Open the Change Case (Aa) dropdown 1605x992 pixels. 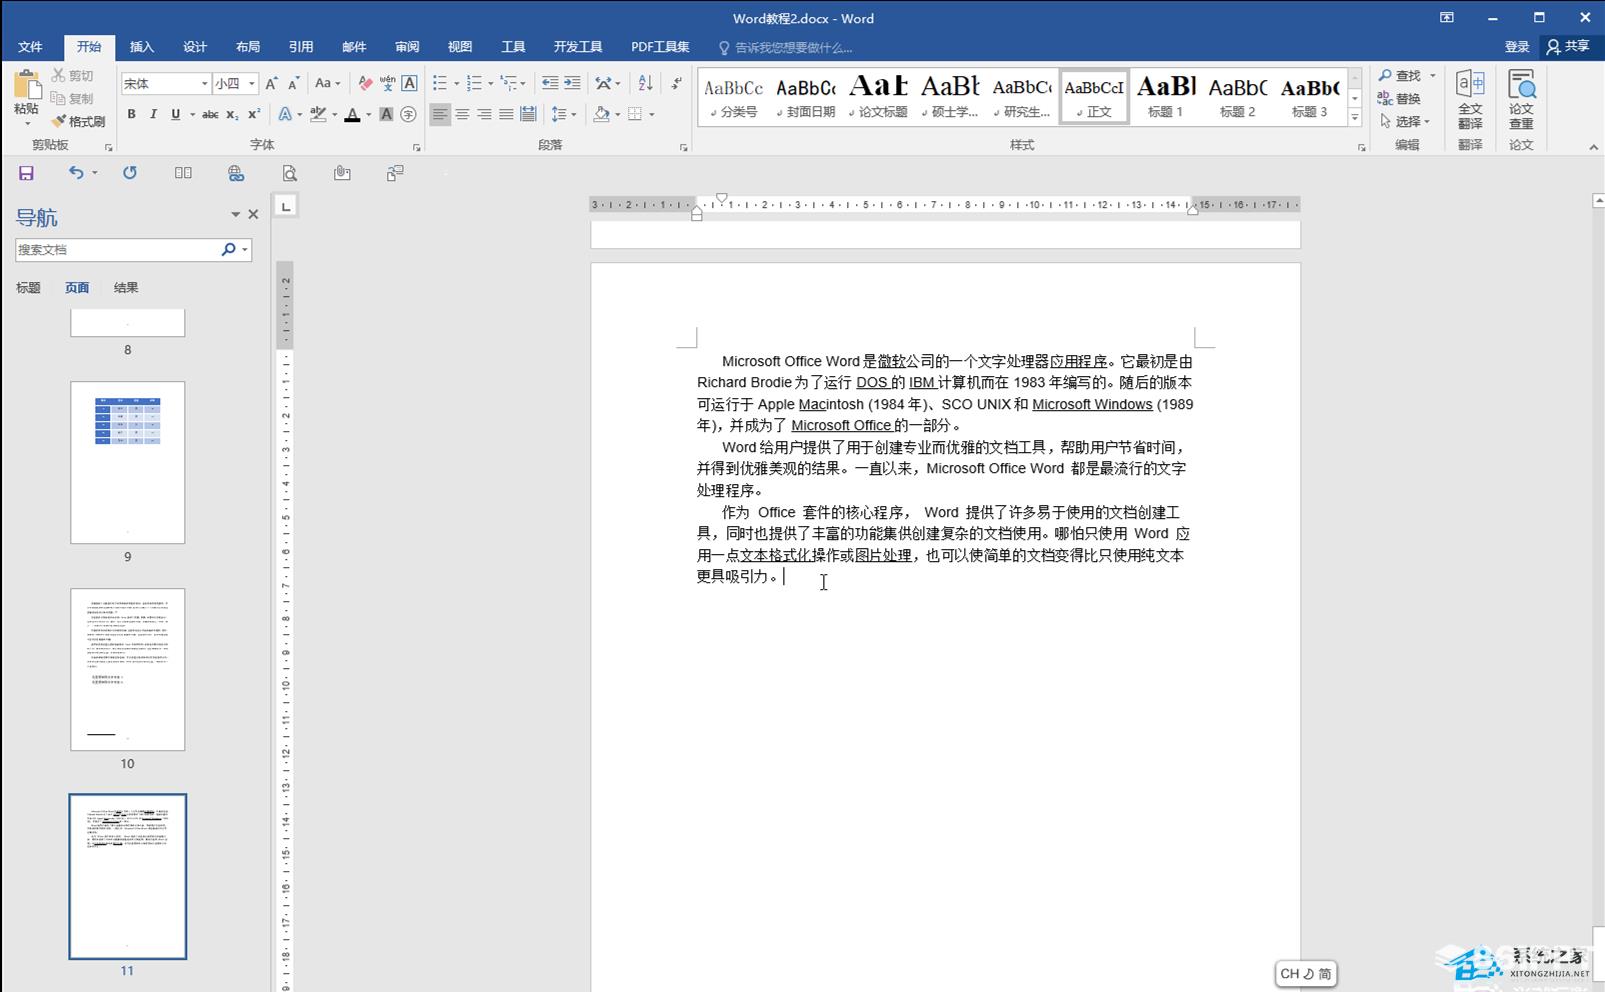coord(327,84)
